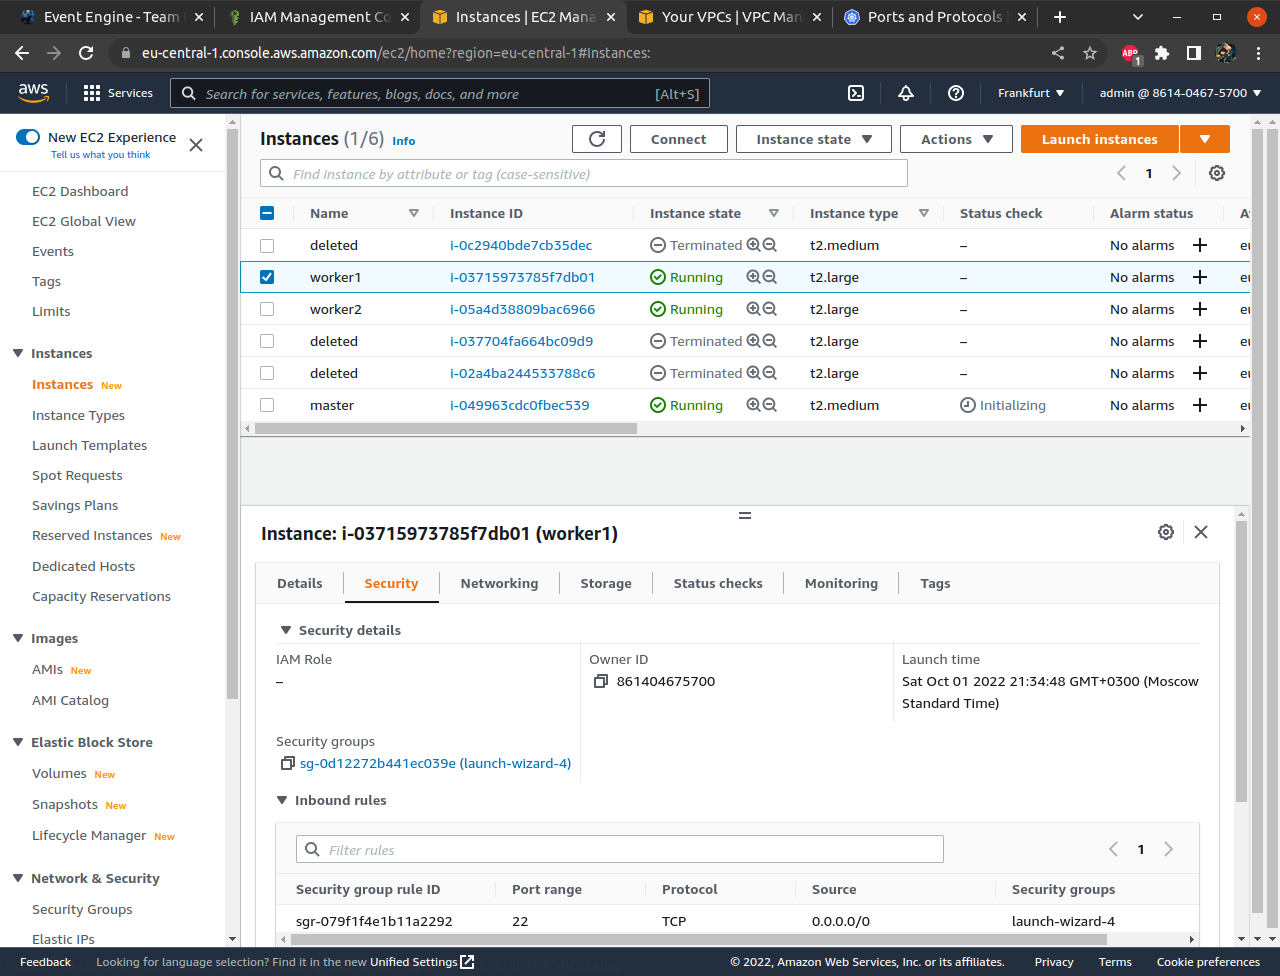The image size is (1280, 976).
Task: Zoom in filter on master Running state
Action: 753,405
